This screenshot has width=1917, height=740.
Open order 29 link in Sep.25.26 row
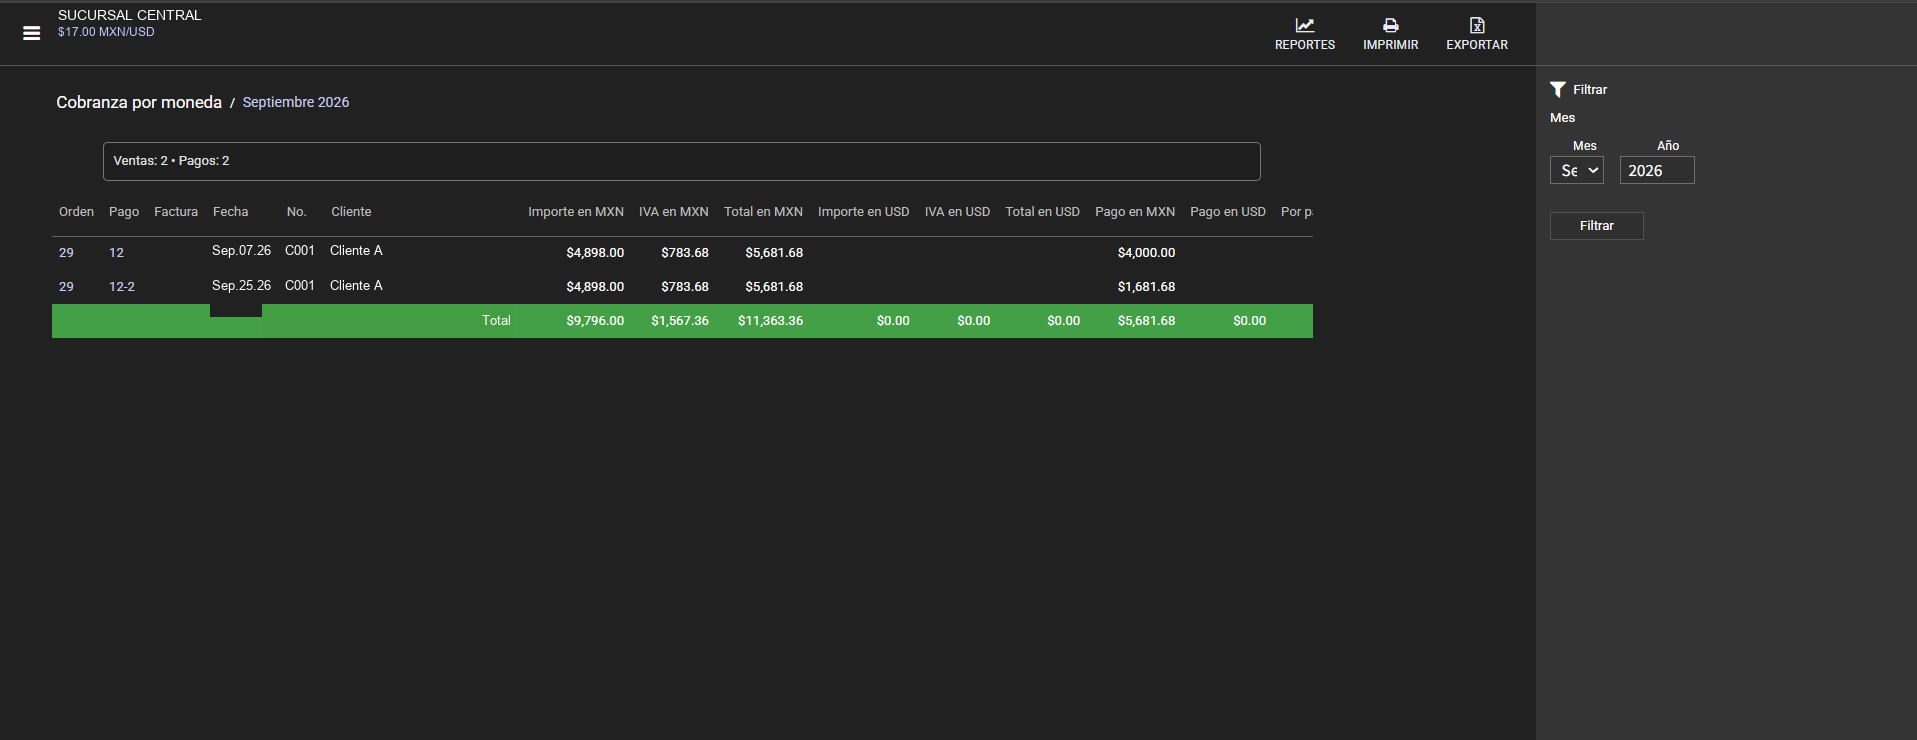pyautogui.click(x=66, y=287)
